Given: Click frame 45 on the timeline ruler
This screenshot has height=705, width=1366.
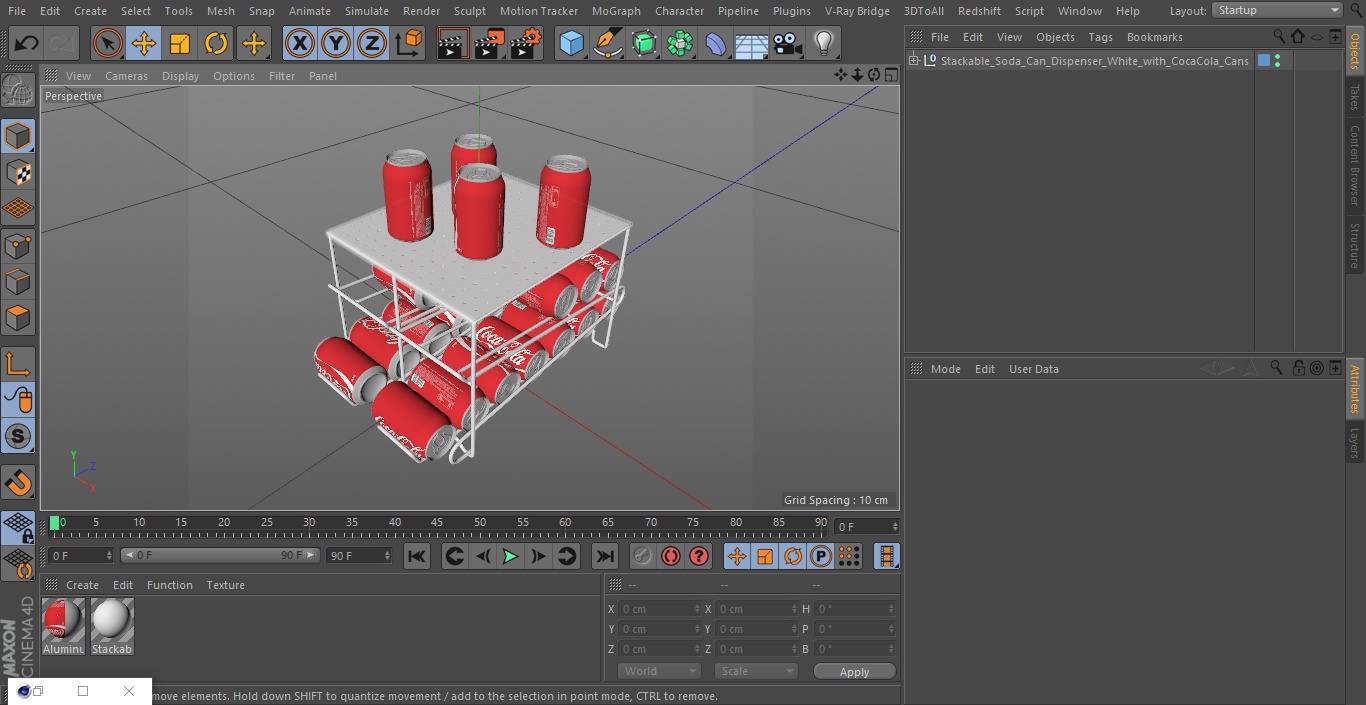Looking at the screenshot, I should [437, 522].
